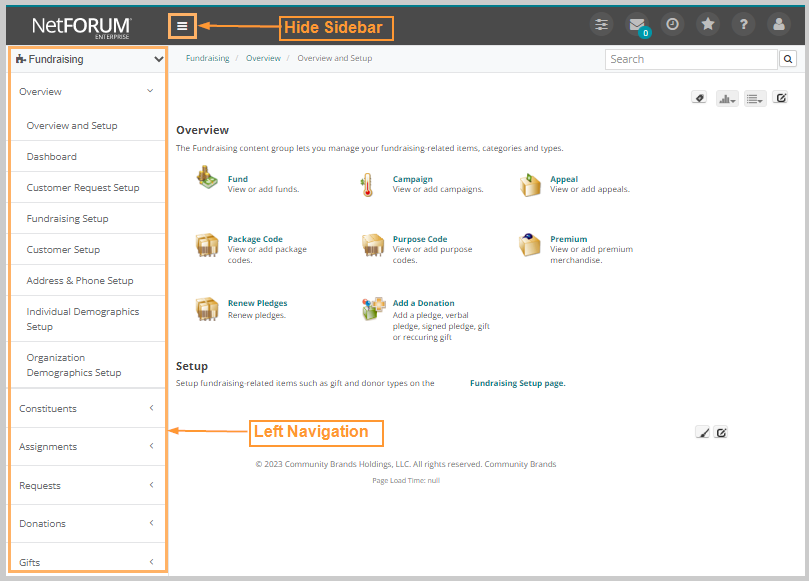
Task: Open the user profile avatar menu
Action: click(778, 24)
